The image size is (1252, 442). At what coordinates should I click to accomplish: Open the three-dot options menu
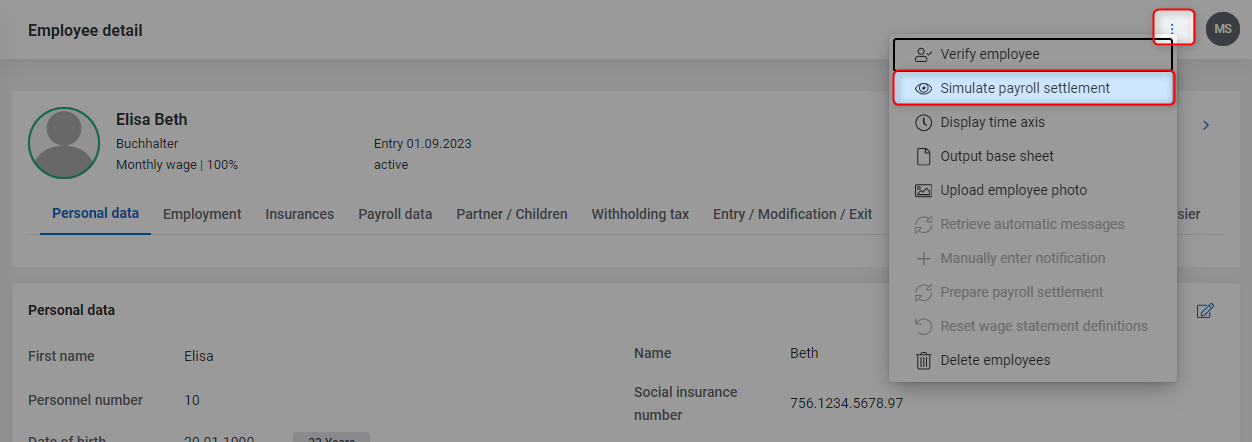point(1172,29)
